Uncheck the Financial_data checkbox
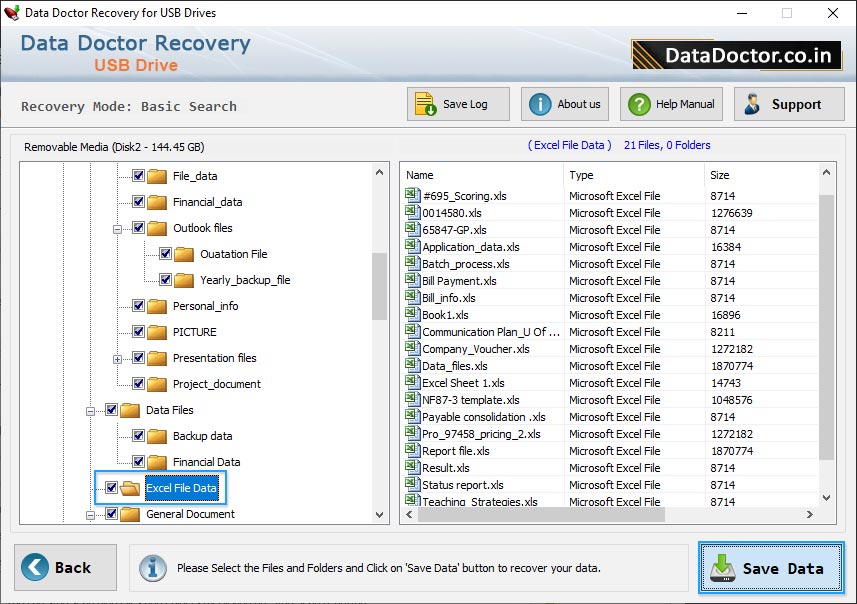 [x=139, y=202]
